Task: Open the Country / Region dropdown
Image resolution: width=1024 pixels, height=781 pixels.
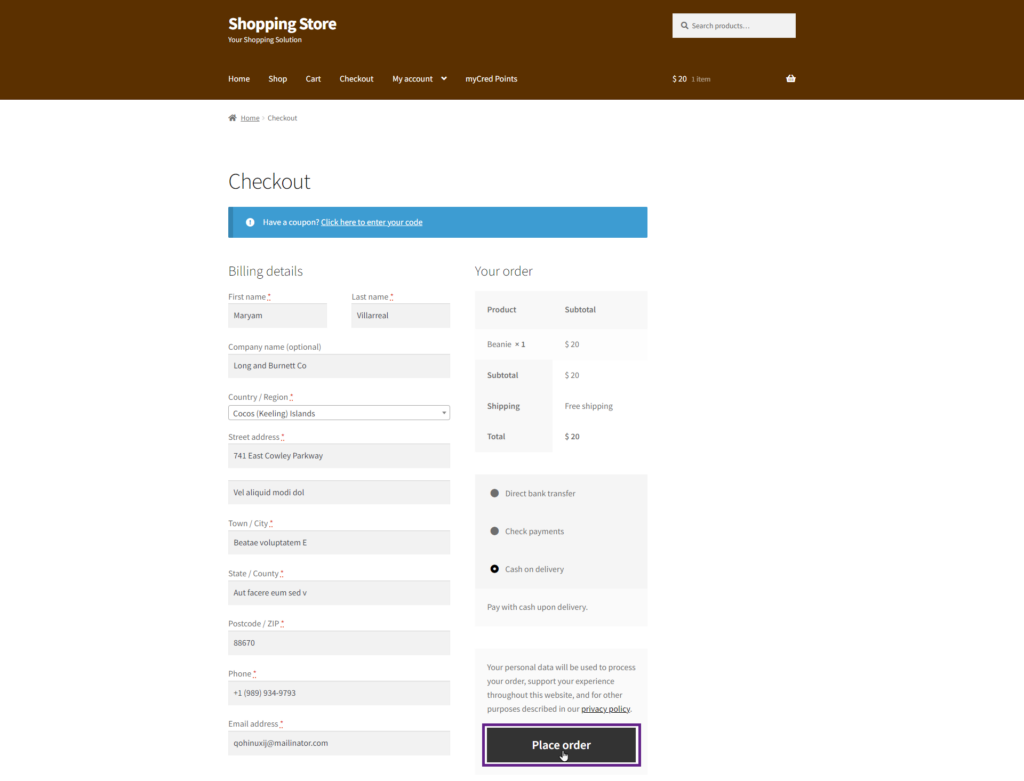Action: [339, 413]
